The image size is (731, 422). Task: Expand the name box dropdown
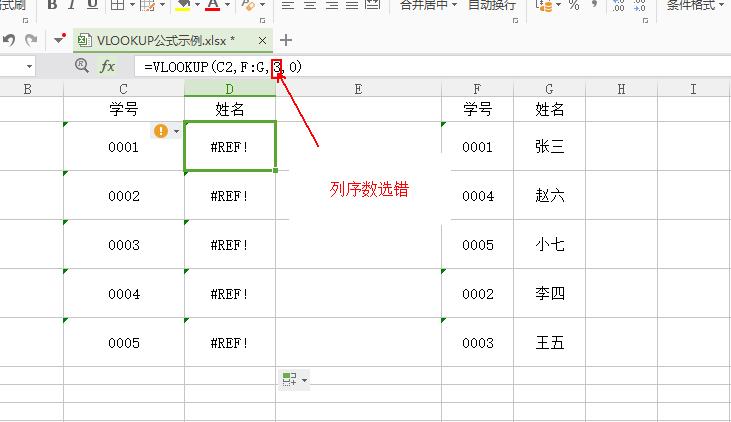pyautogui.click(x=29, y=66)
